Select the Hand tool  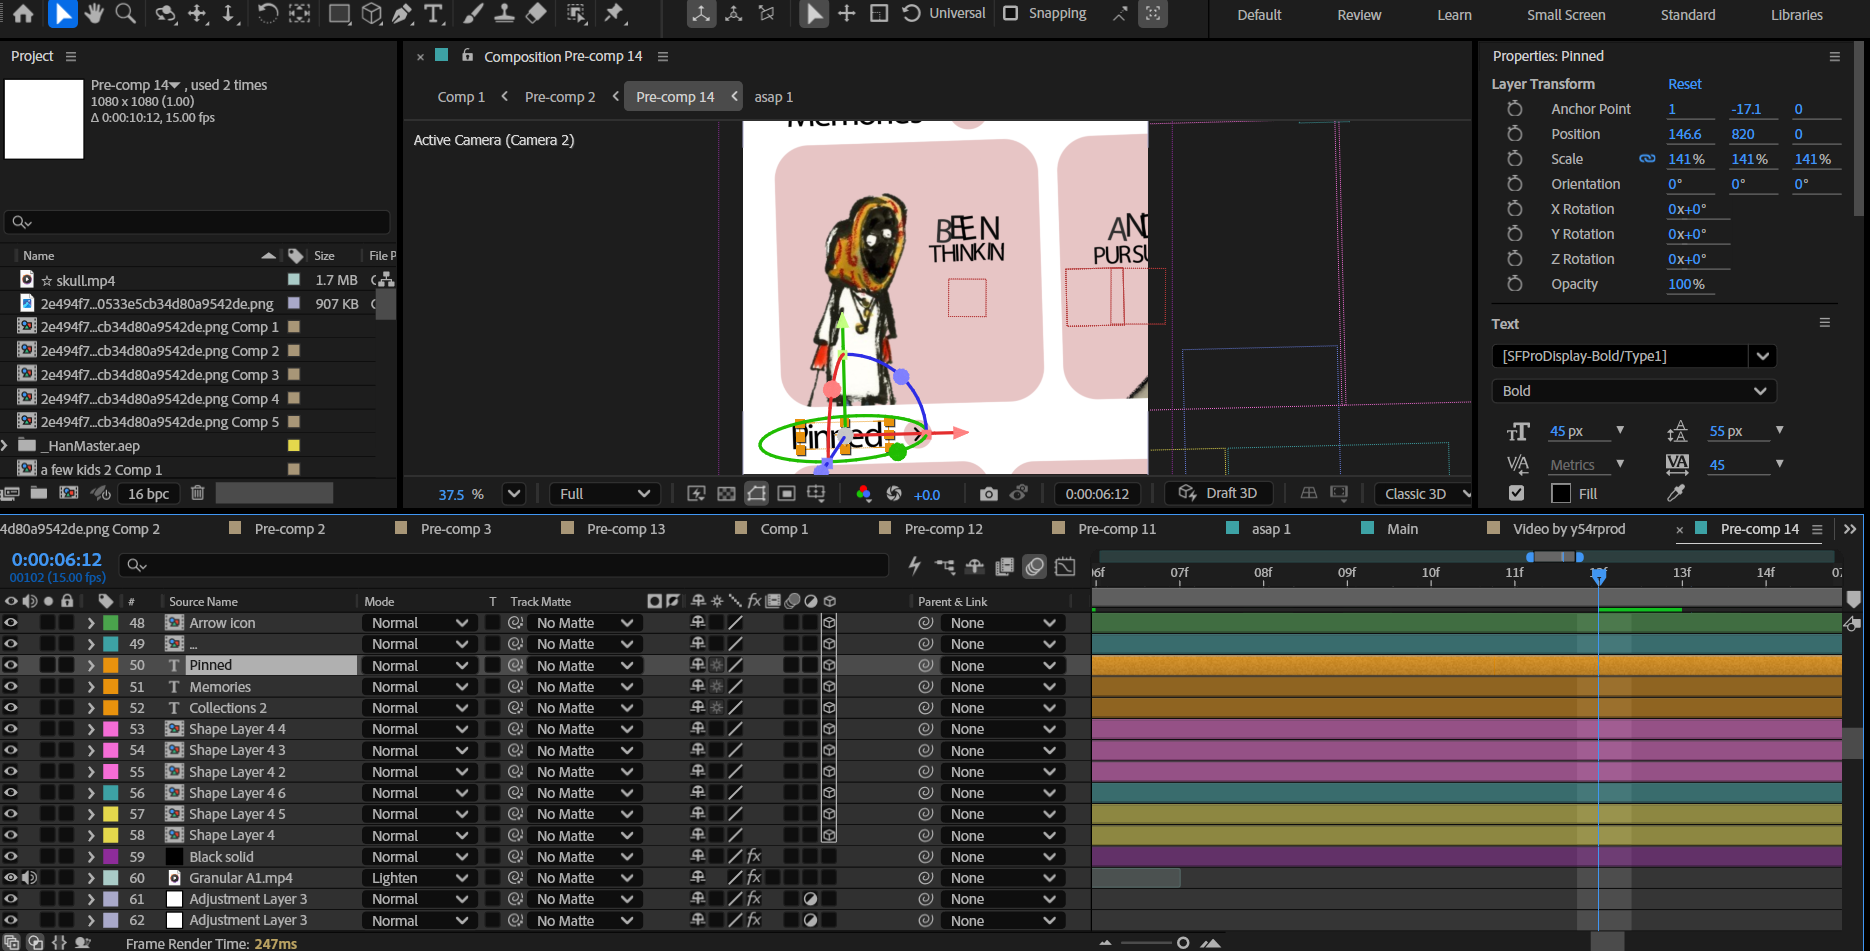coord(94,14)
